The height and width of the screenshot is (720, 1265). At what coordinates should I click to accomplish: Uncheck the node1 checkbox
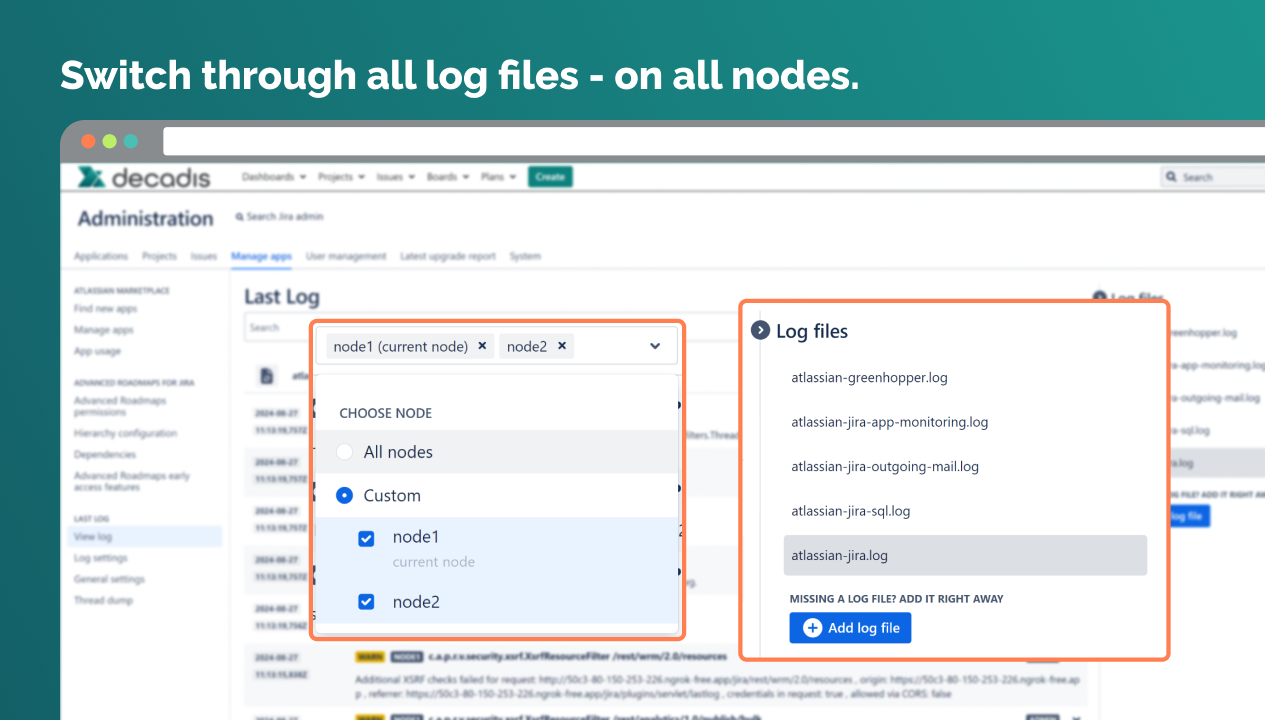pos(366,539)
